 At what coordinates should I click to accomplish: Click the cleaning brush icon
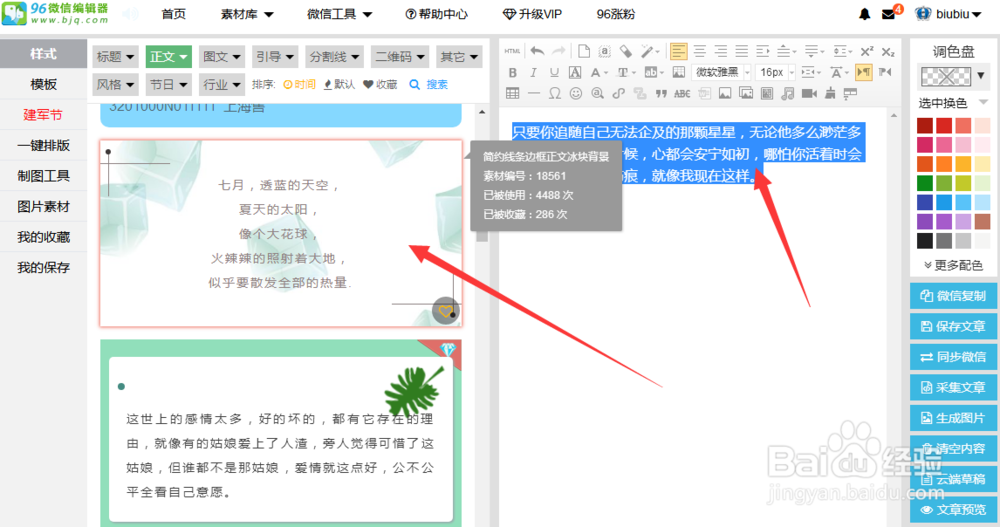click(x=830, y=93)
